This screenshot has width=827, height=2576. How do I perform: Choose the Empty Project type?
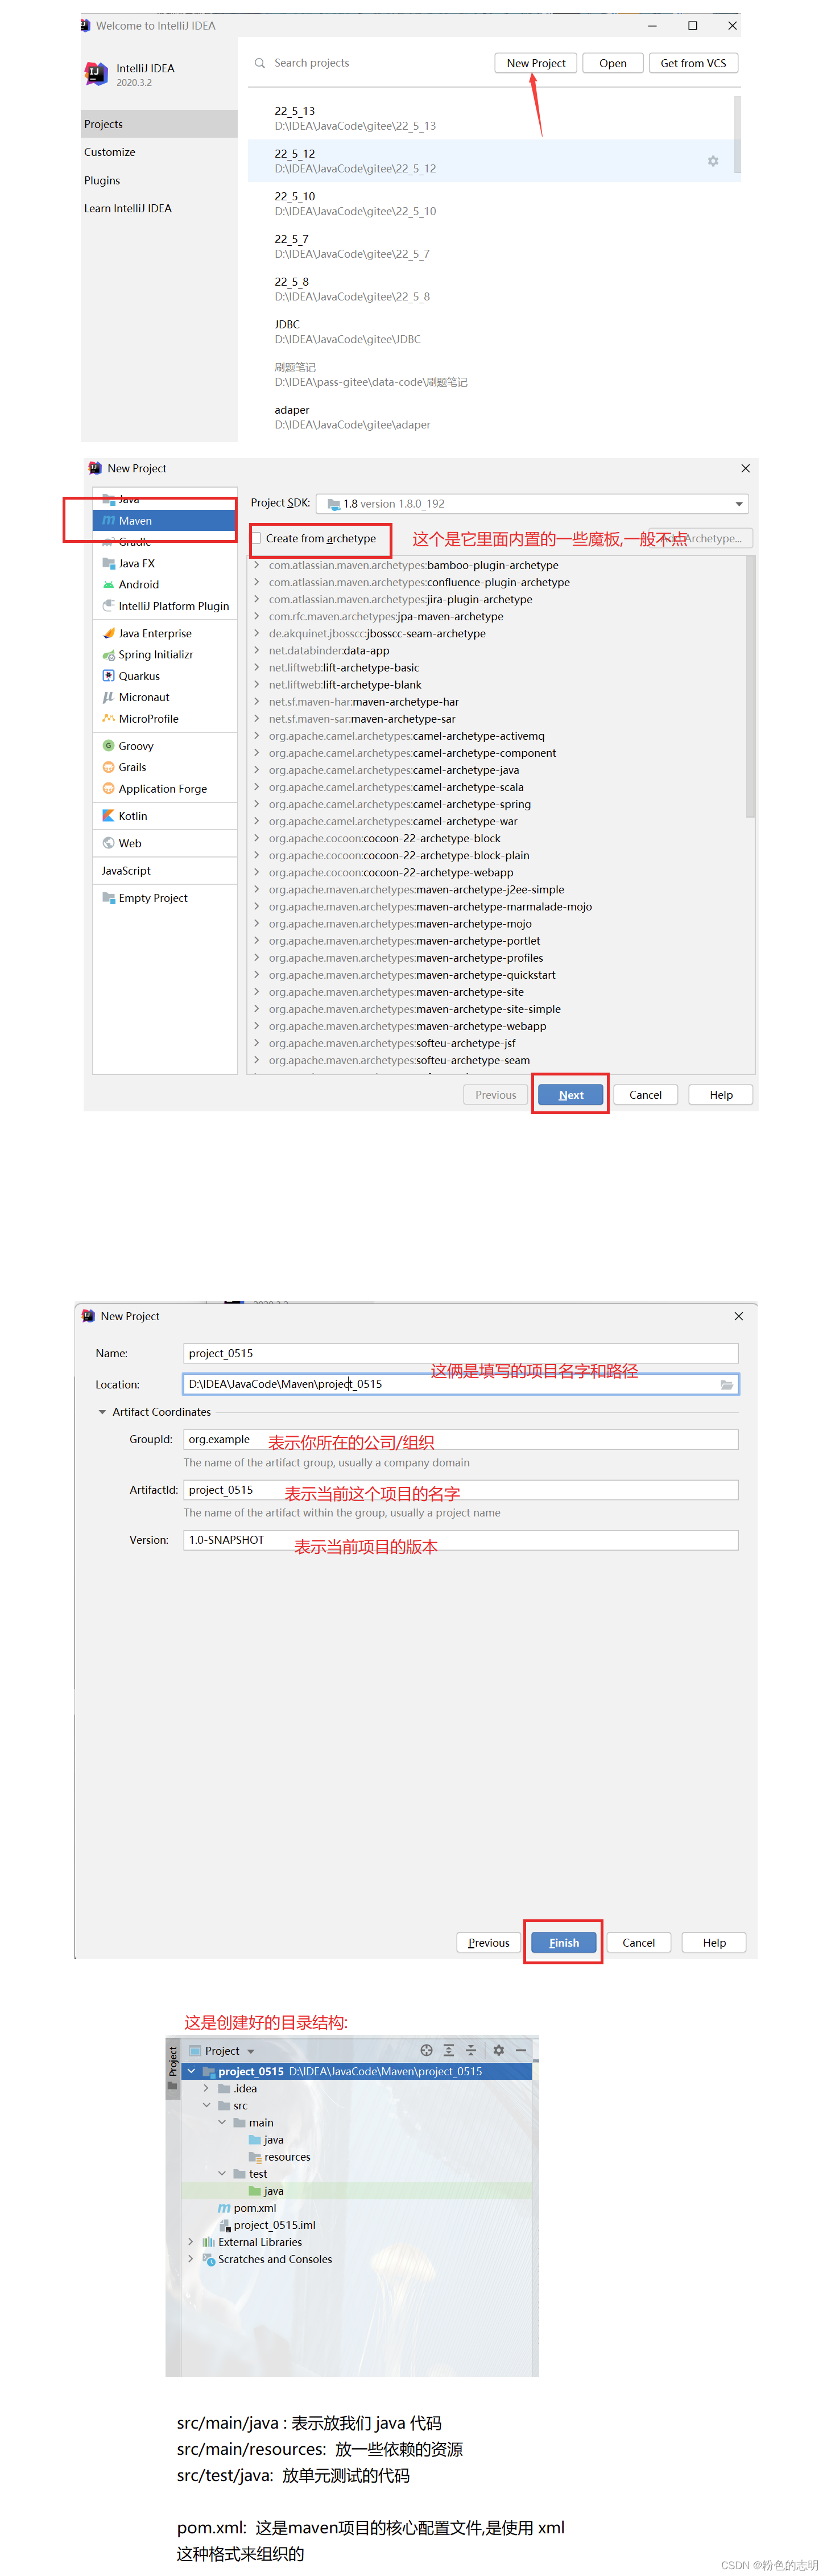[x=145, y=898]
